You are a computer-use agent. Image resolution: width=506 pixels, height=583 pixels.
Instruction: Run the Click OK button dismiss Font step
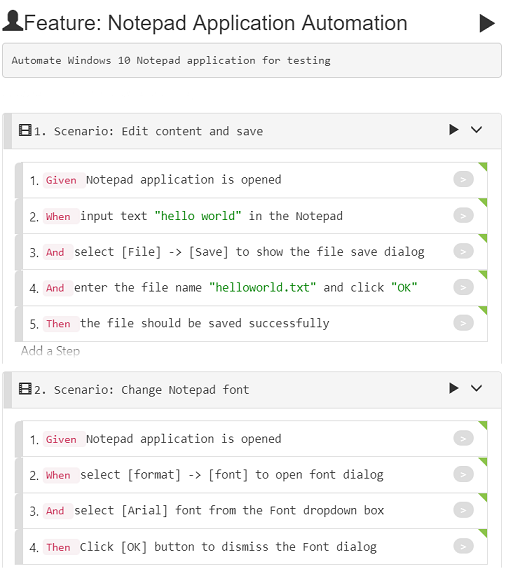pyautogui.click(x=463, y=546)
